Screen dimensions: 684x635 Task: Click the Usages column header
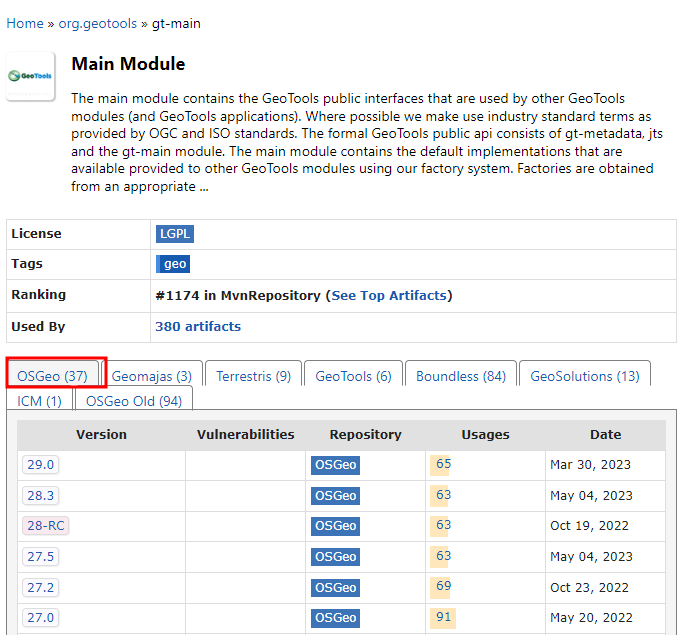[x=486, y=434]
